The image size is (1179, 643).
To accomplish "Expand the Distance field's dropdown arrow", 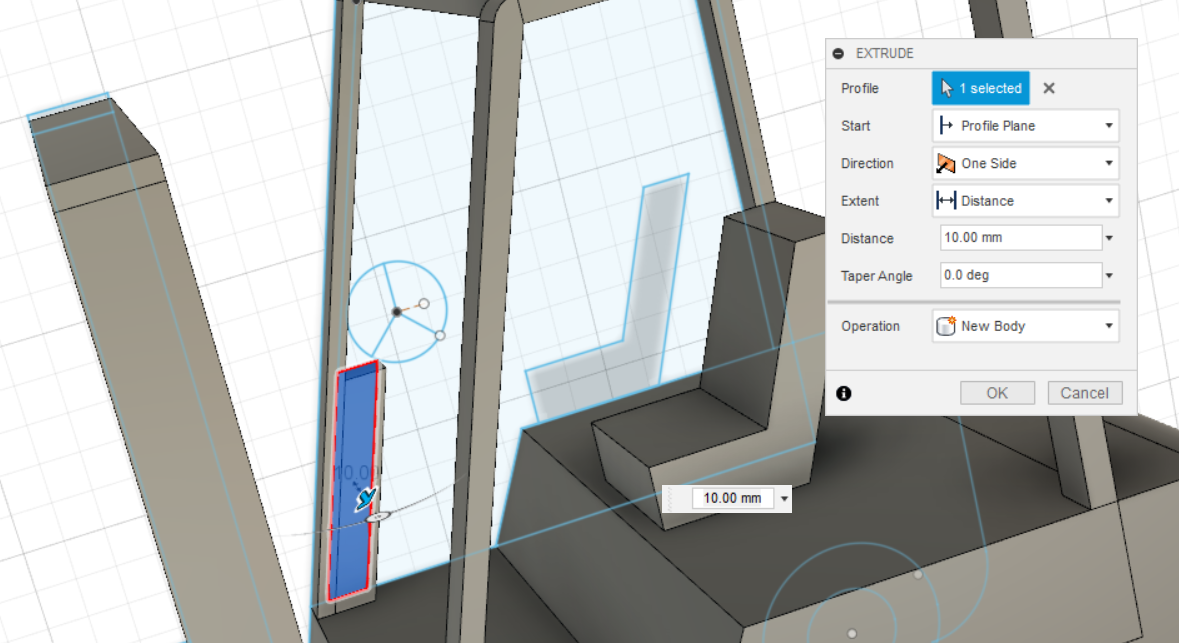I will pos(1110,238).
